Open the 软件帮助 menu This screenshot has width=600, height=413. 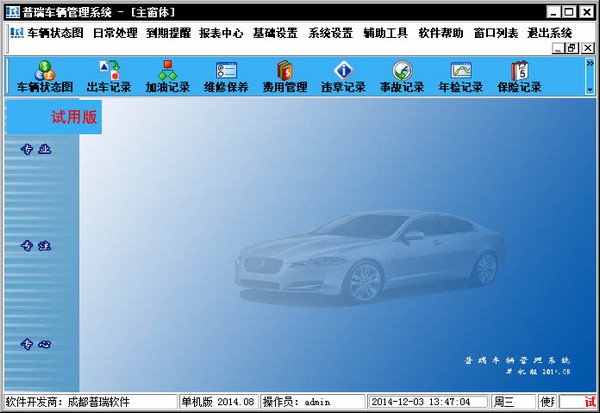click(x=439, y=33)
